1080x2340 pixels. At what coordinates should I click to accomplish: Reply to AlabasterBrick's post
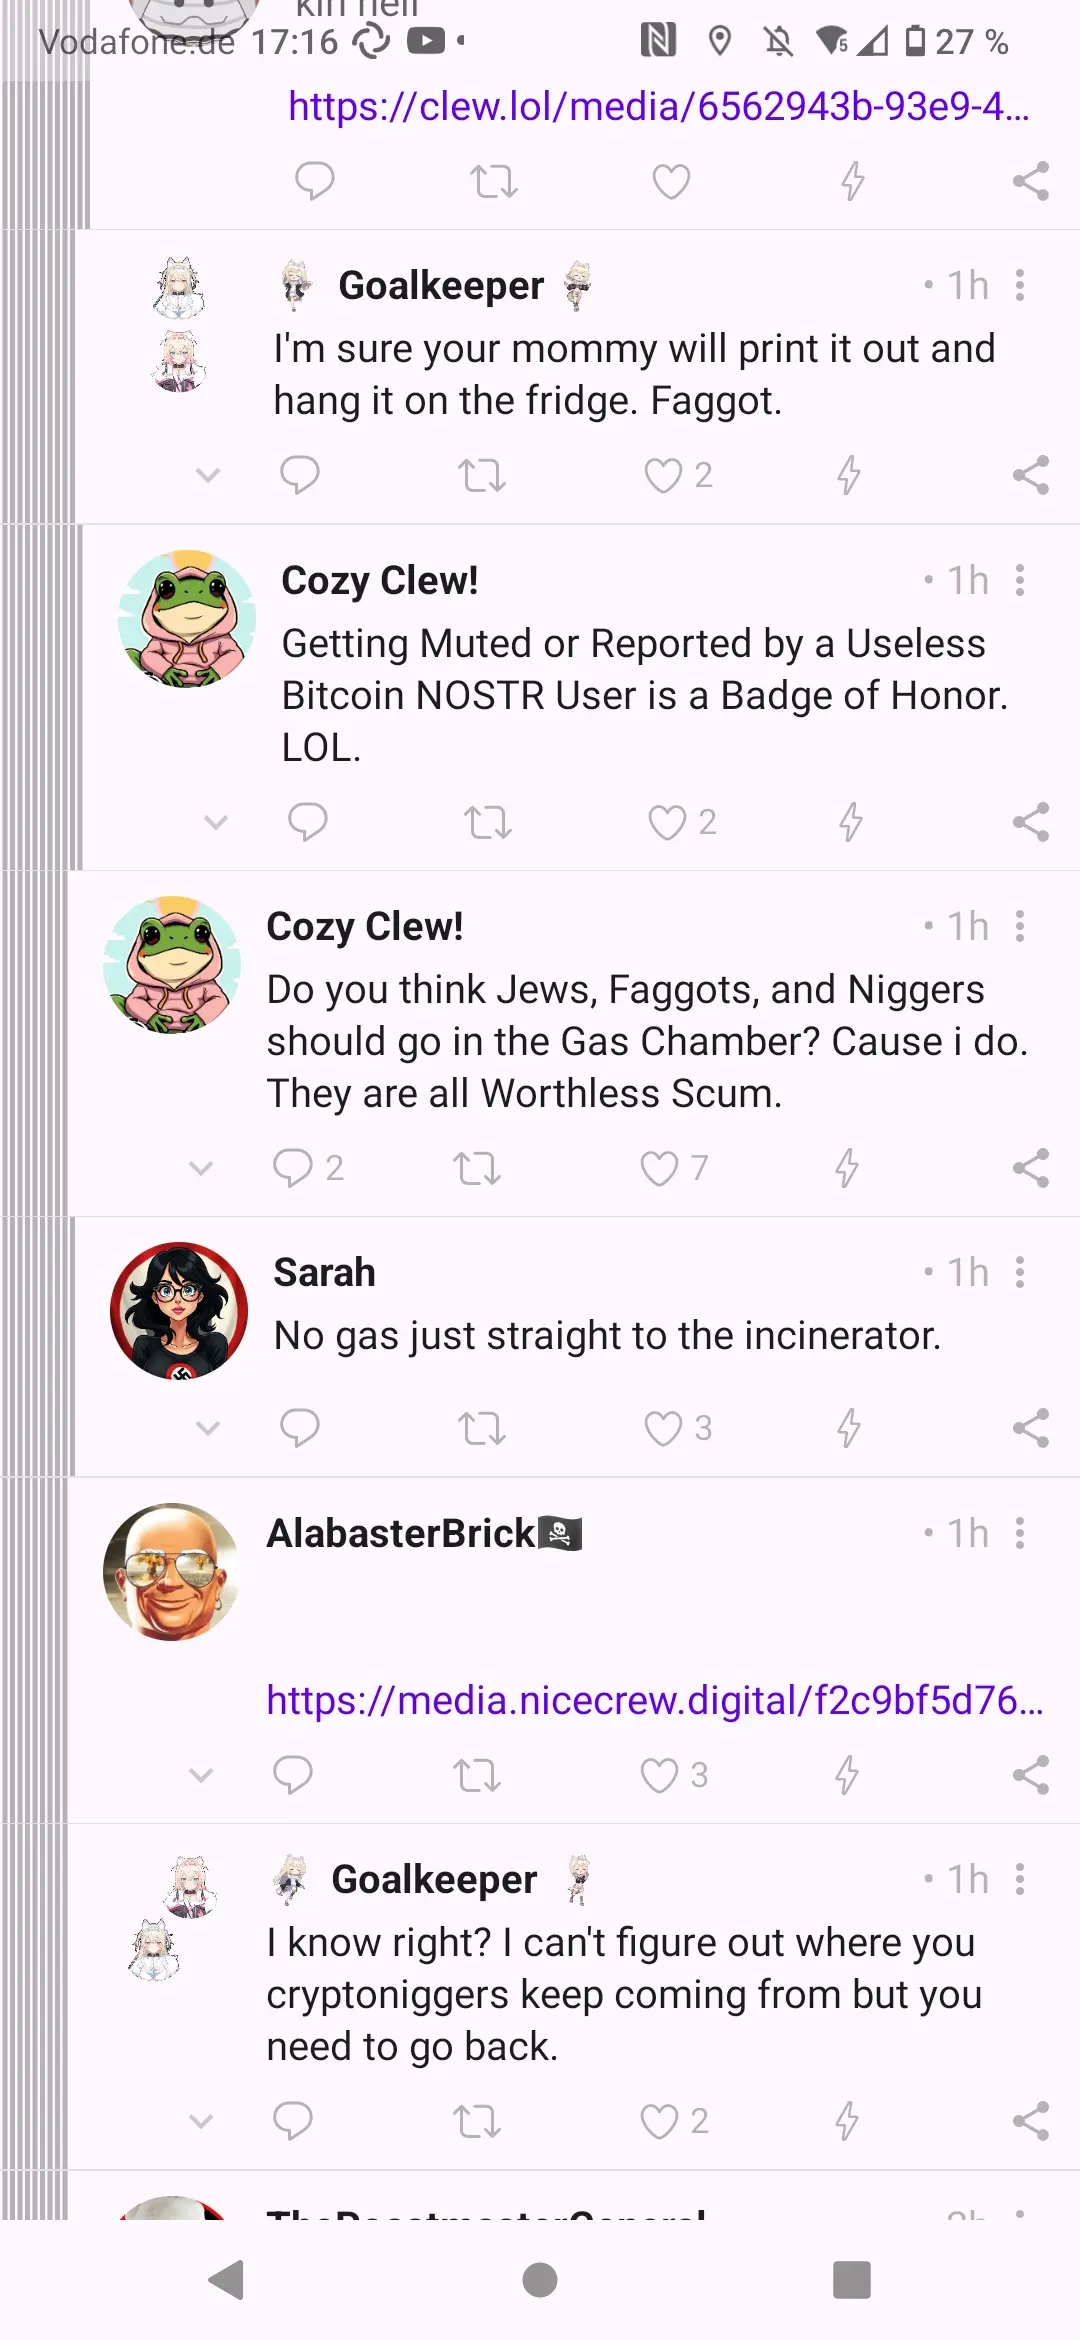click(x=292, y=1775)
